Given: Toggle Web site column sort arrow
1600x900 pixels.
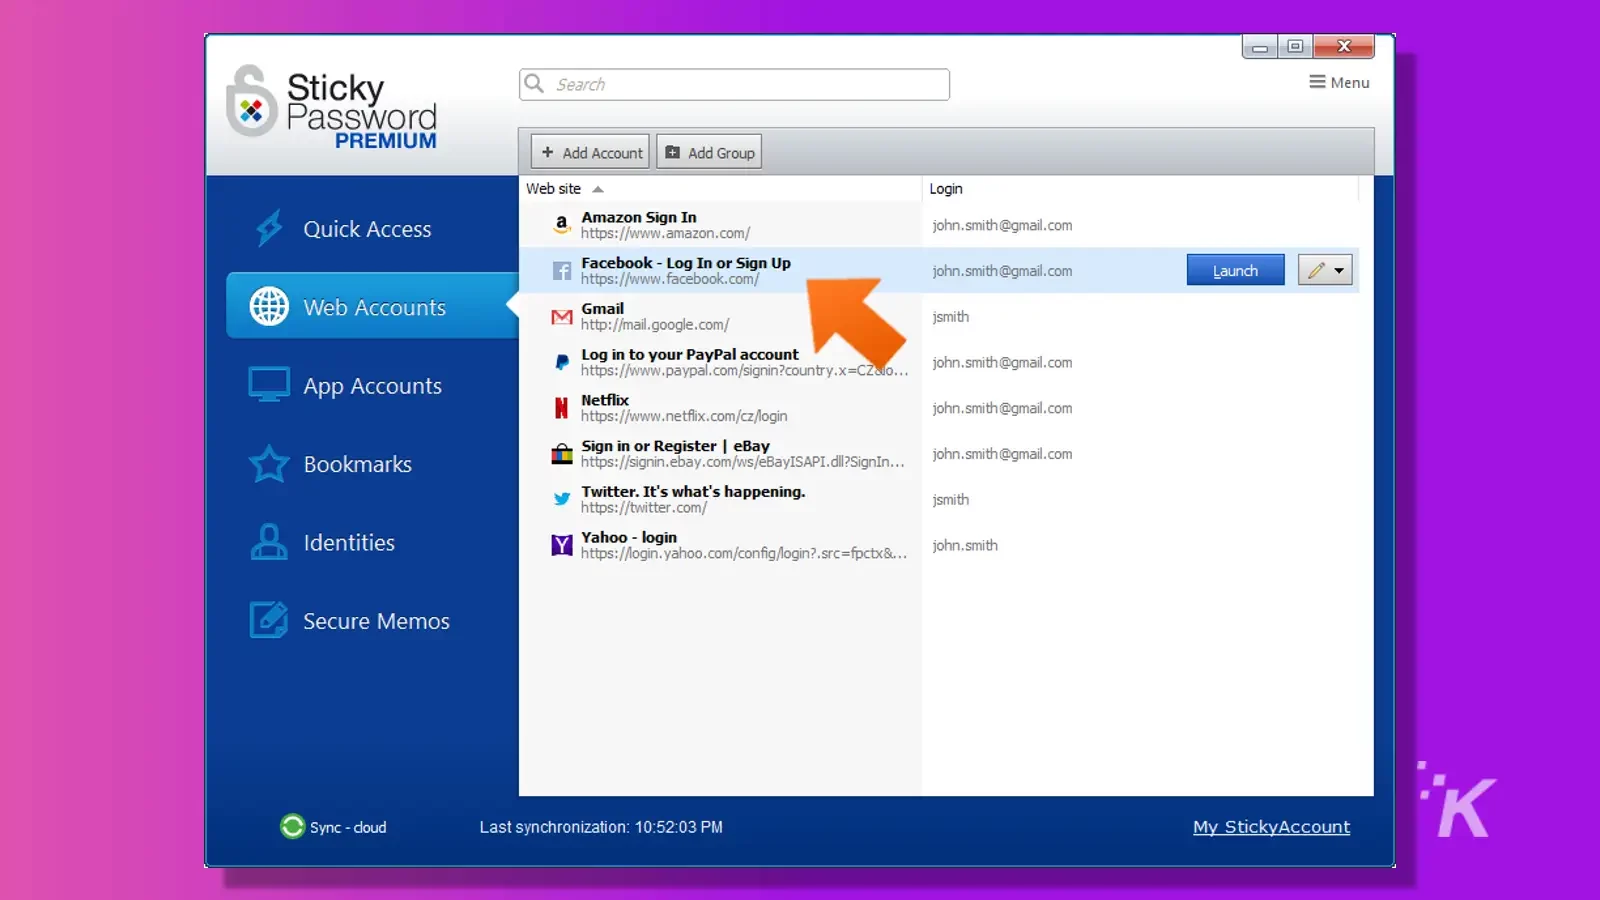Looking at the screenshot, I should coord(598,189).
